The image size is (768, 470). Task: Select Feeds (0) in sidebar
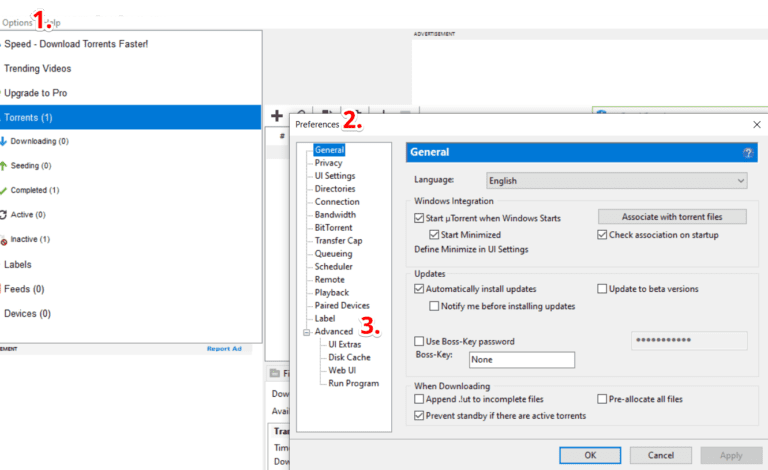(24, 289)
